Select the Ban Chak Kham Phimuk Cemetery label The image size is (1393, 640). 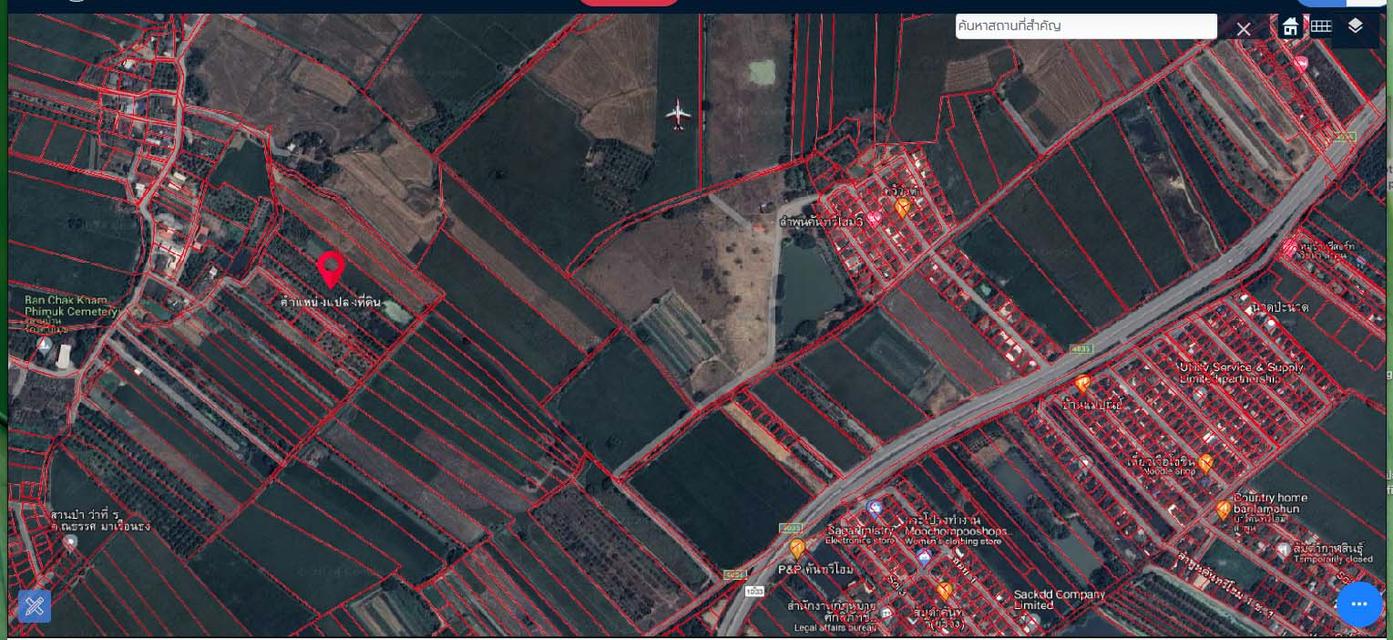[71, 306]
